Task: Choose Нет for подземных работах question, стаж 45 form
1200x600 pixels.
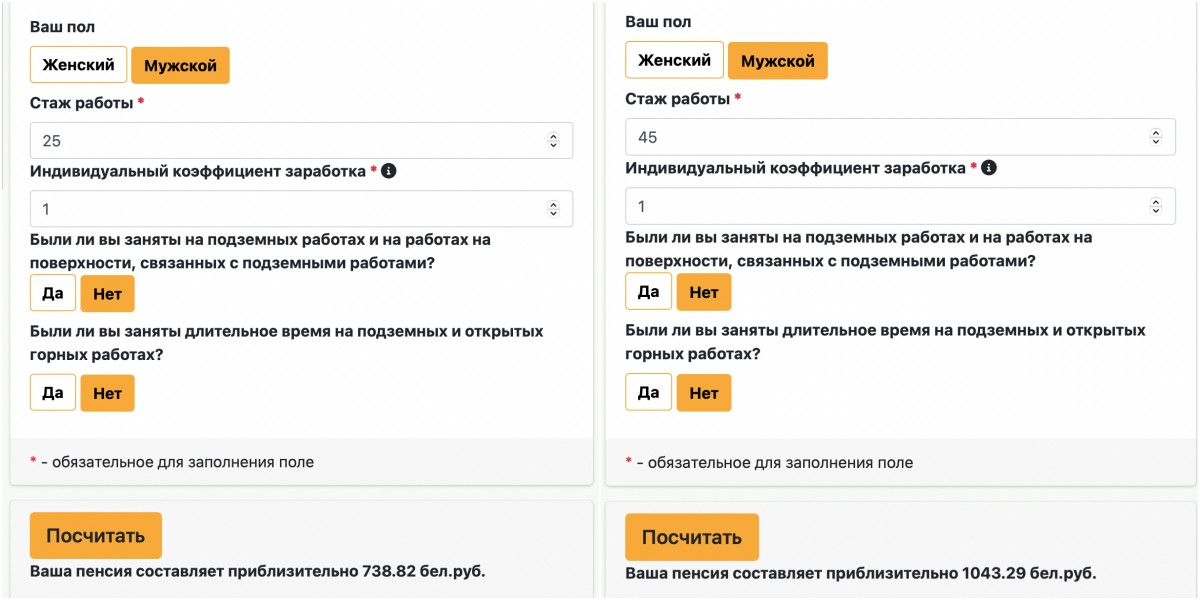Action: (x=704, y=292)
